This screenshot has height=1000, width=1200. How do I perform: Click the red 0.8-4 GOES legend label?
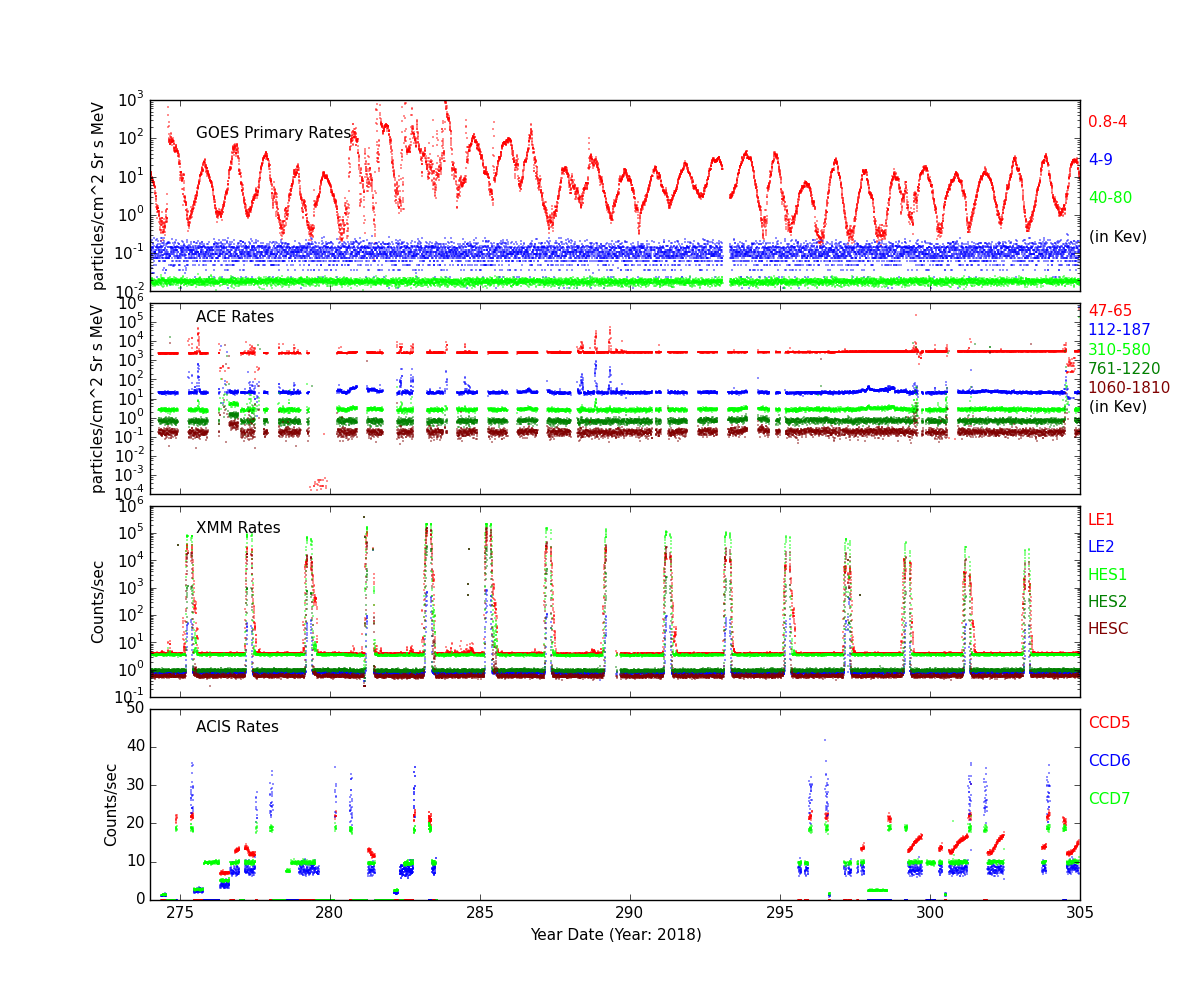(x=1107, y=122)
